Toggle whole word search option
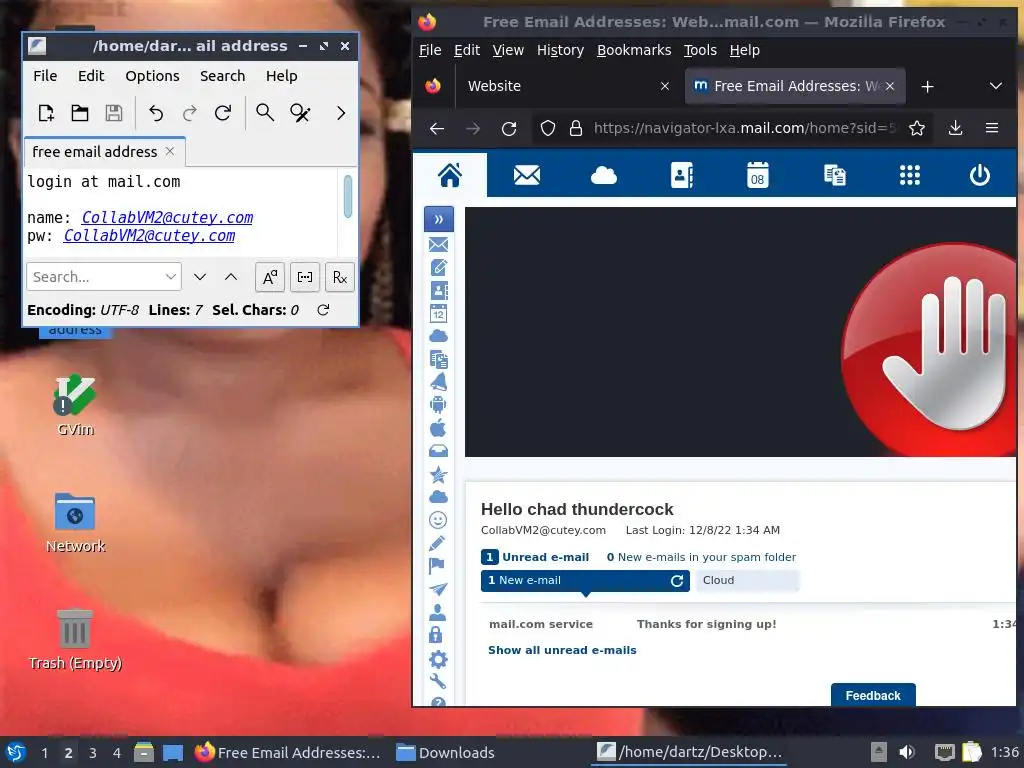The width and height of the screenshot is (1024, 768). click(305, 277)
